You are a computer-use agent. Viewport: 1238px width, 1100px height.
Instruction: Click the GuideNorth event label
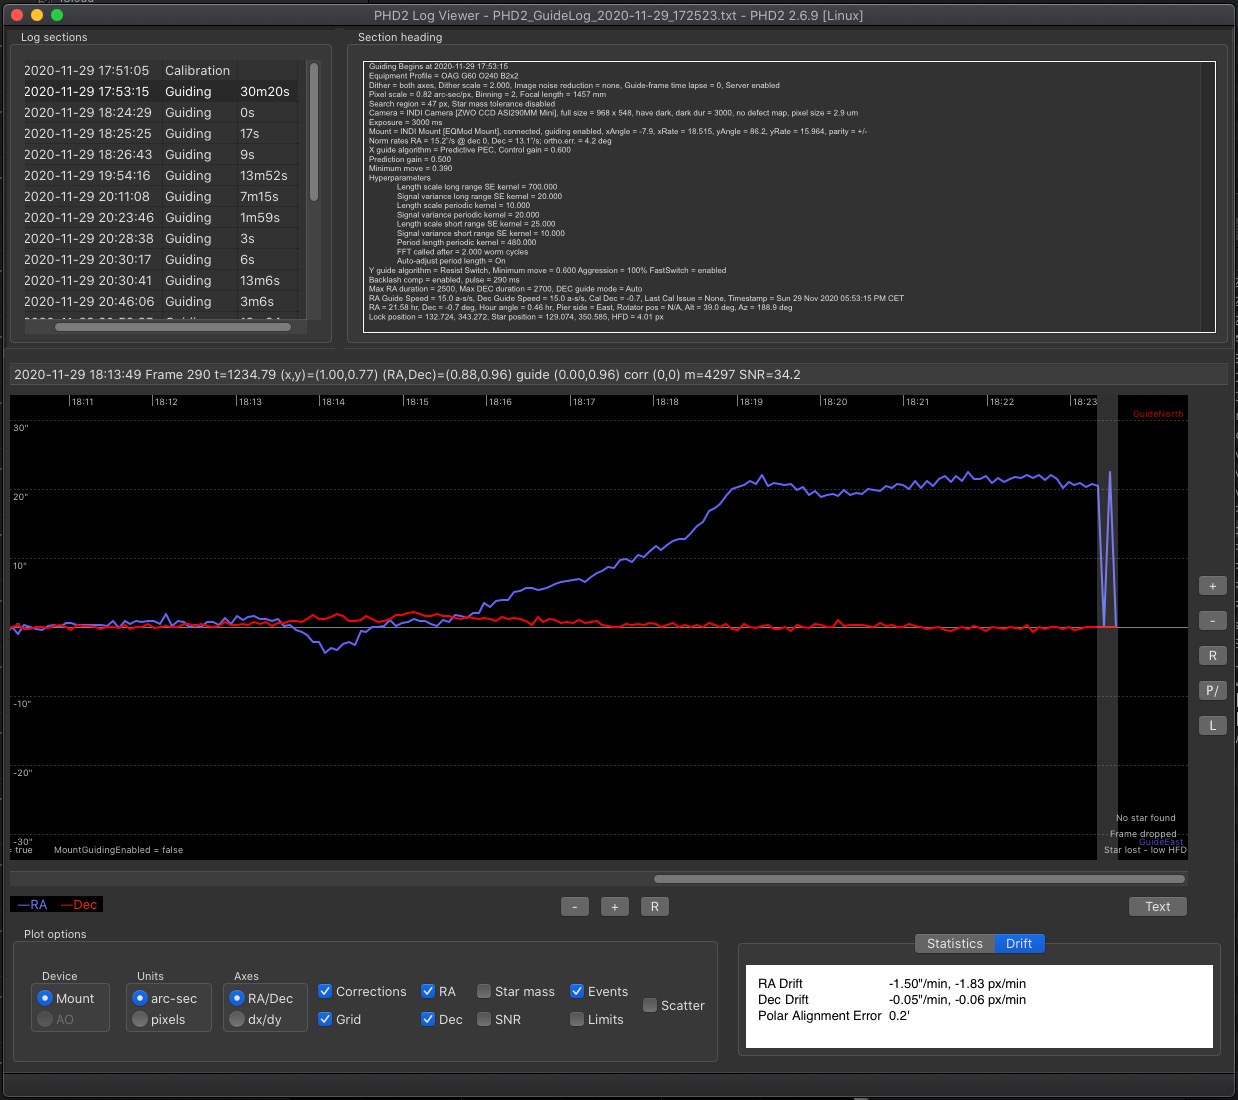click(x=1158, y=414)
